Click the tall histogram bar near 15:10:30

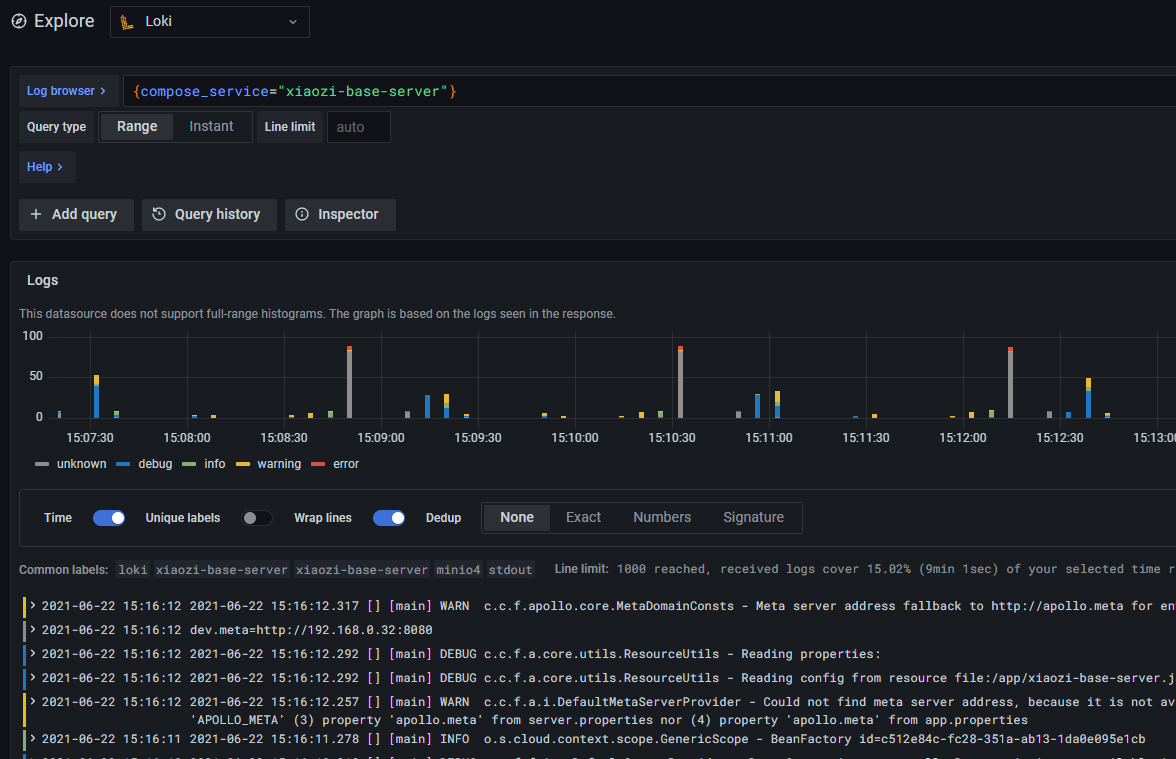tap(680, 382)
